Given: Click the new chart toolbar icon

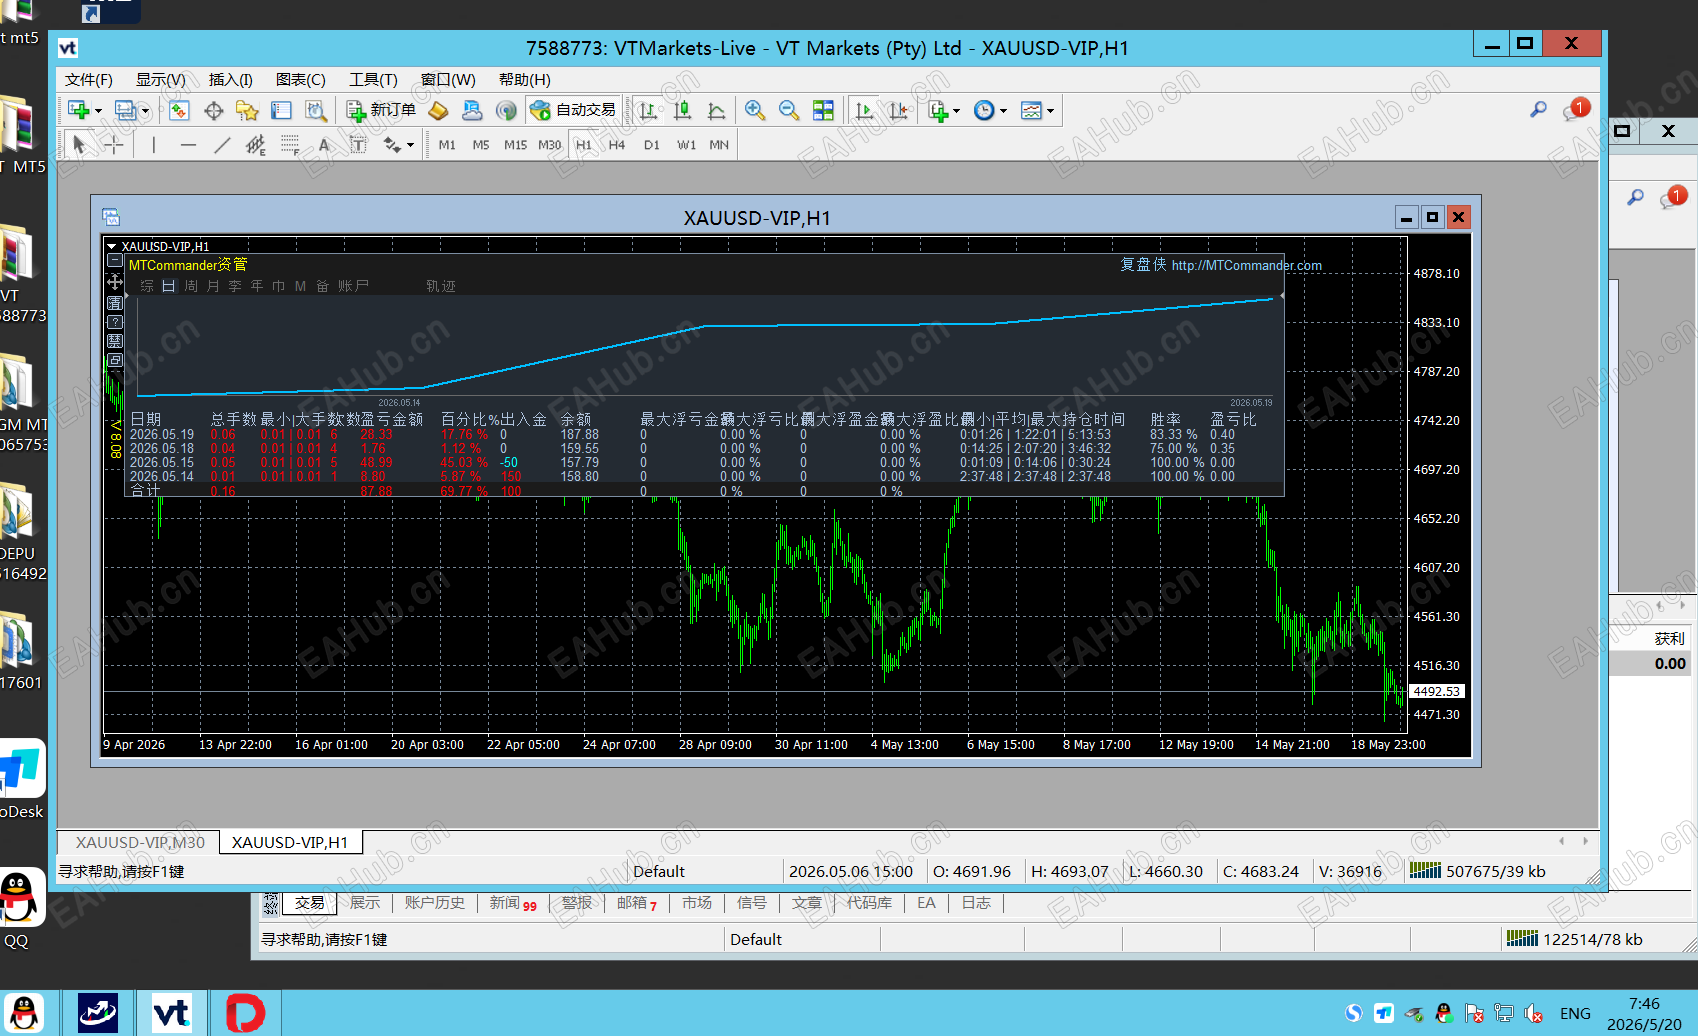Looking at the screenshot, I should [x=79, y=110].
